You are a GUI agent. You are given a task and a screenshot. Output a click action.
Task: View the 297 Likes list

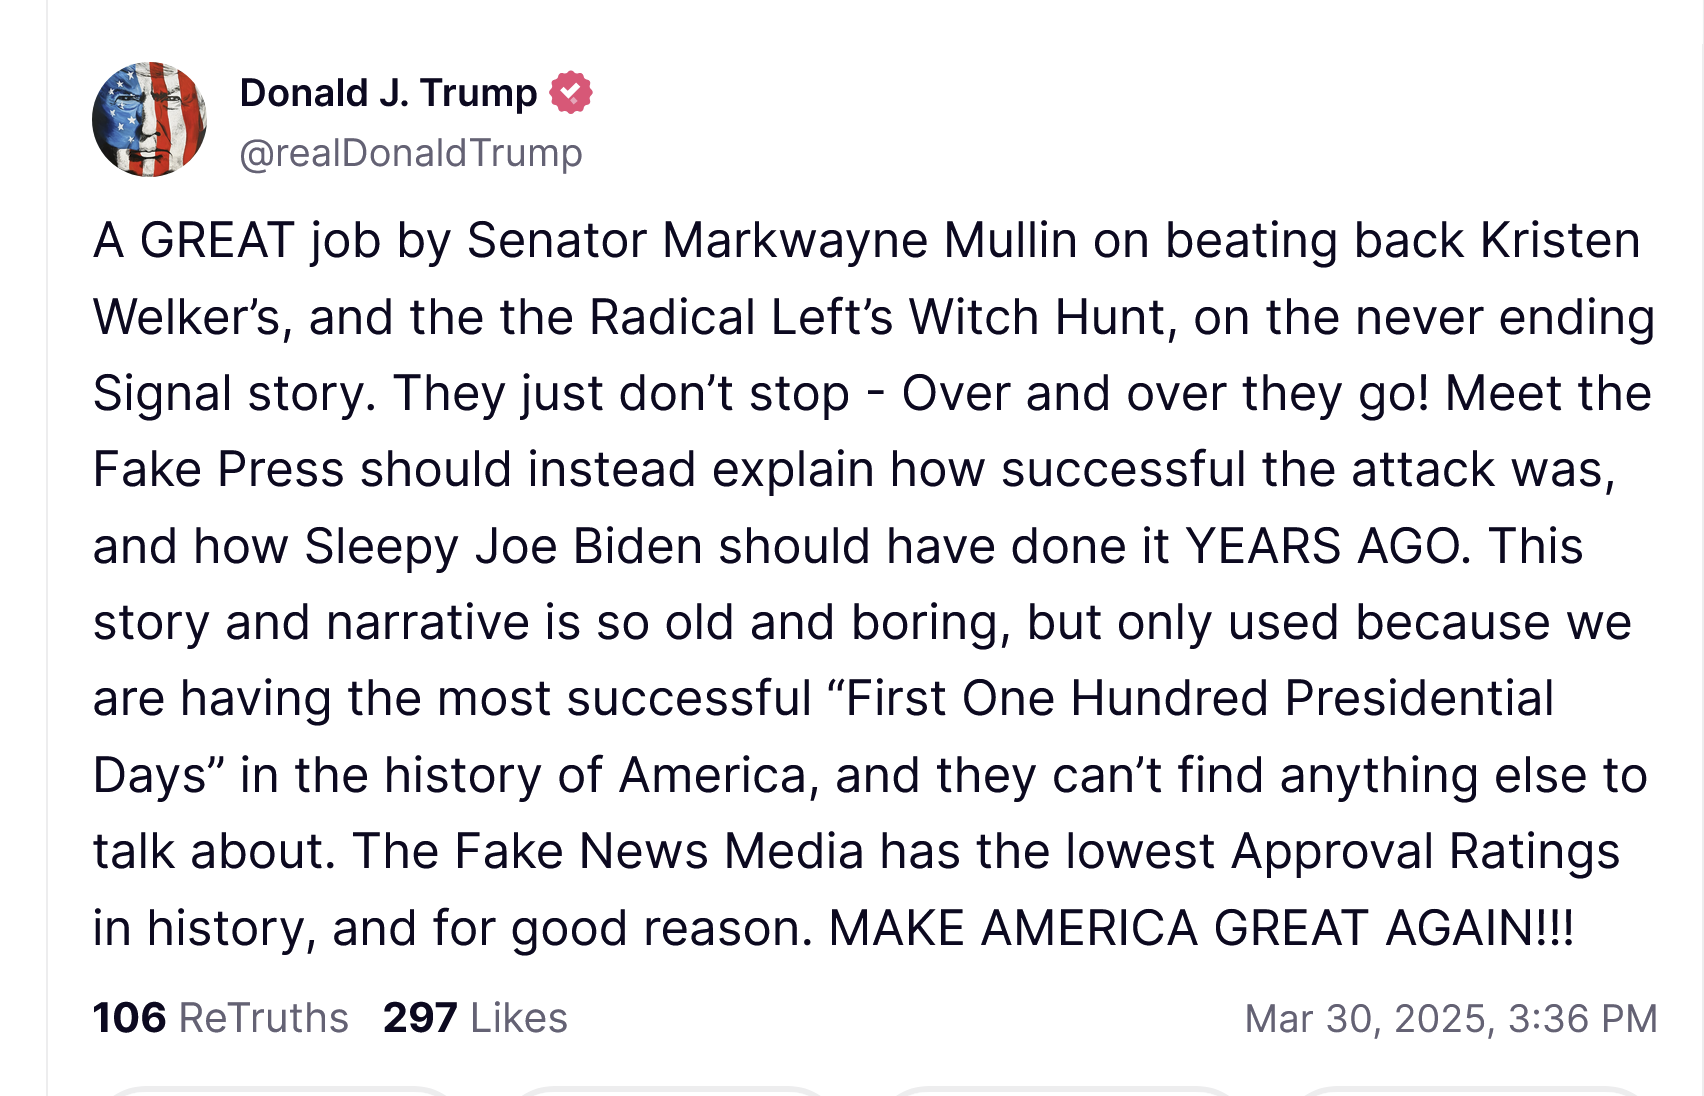(x=475, y=1018)
